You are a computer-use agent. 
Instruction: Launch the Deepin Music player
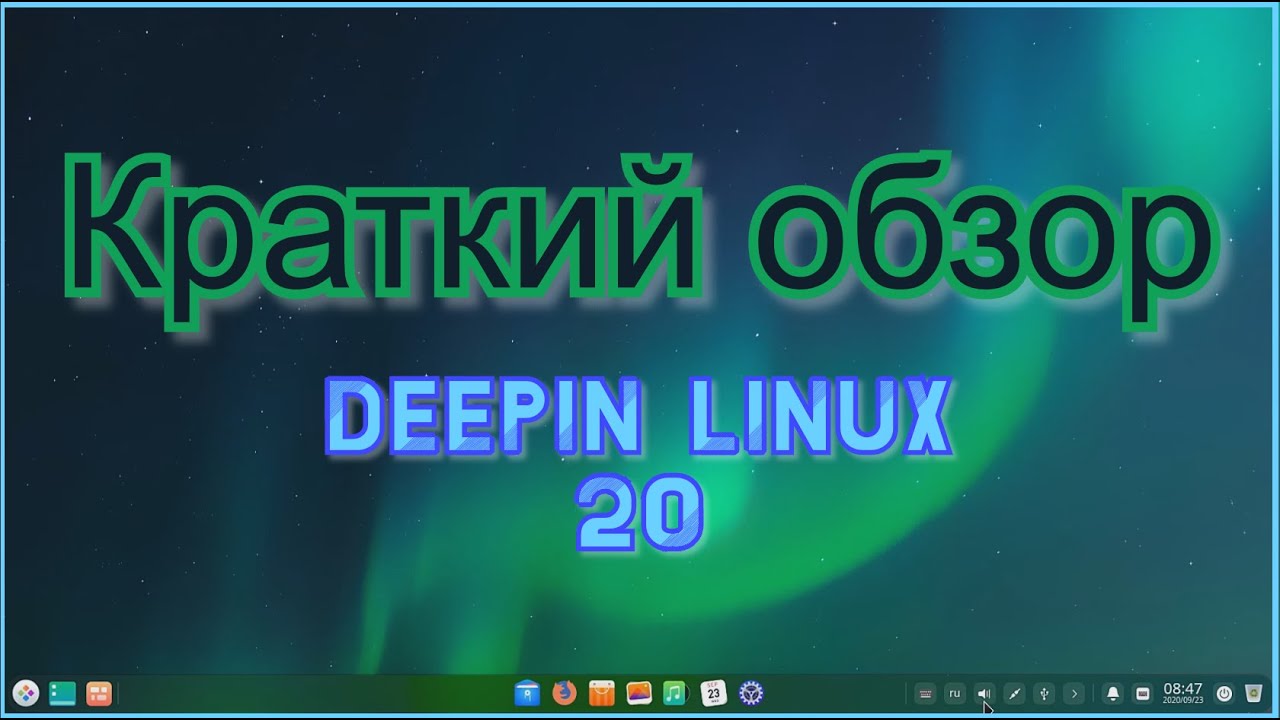(676, 692)
